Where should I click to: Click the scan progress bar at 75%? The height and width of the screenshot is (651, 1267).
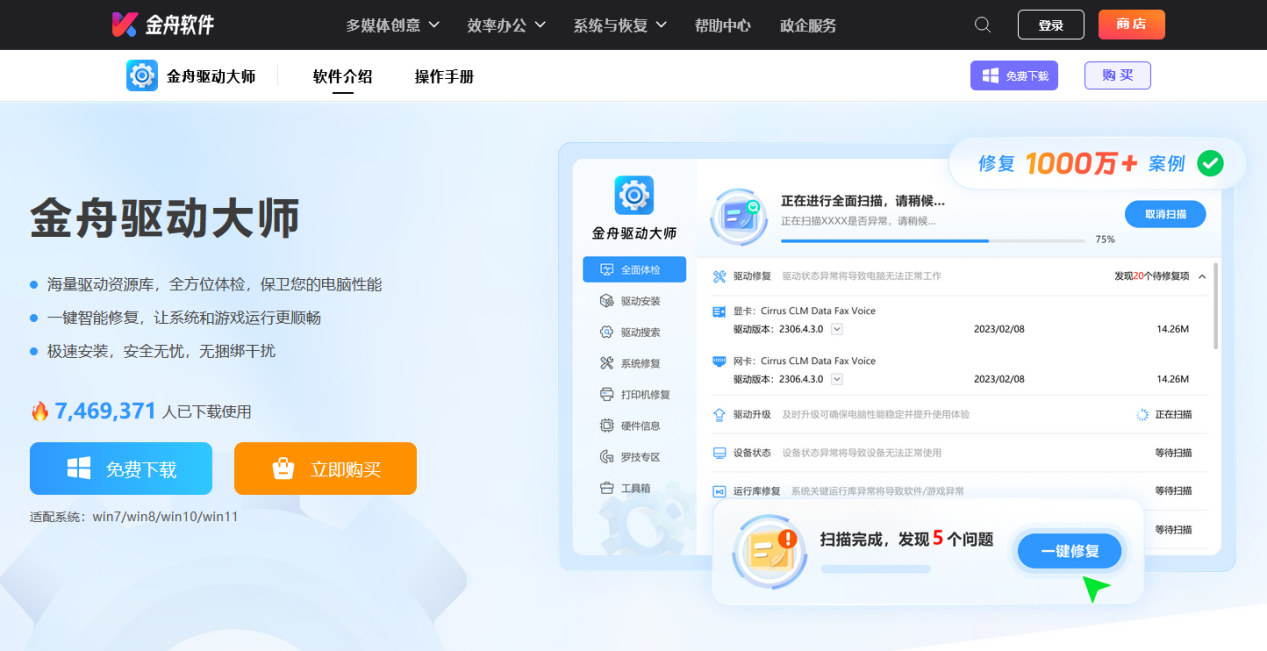point(933,241)
